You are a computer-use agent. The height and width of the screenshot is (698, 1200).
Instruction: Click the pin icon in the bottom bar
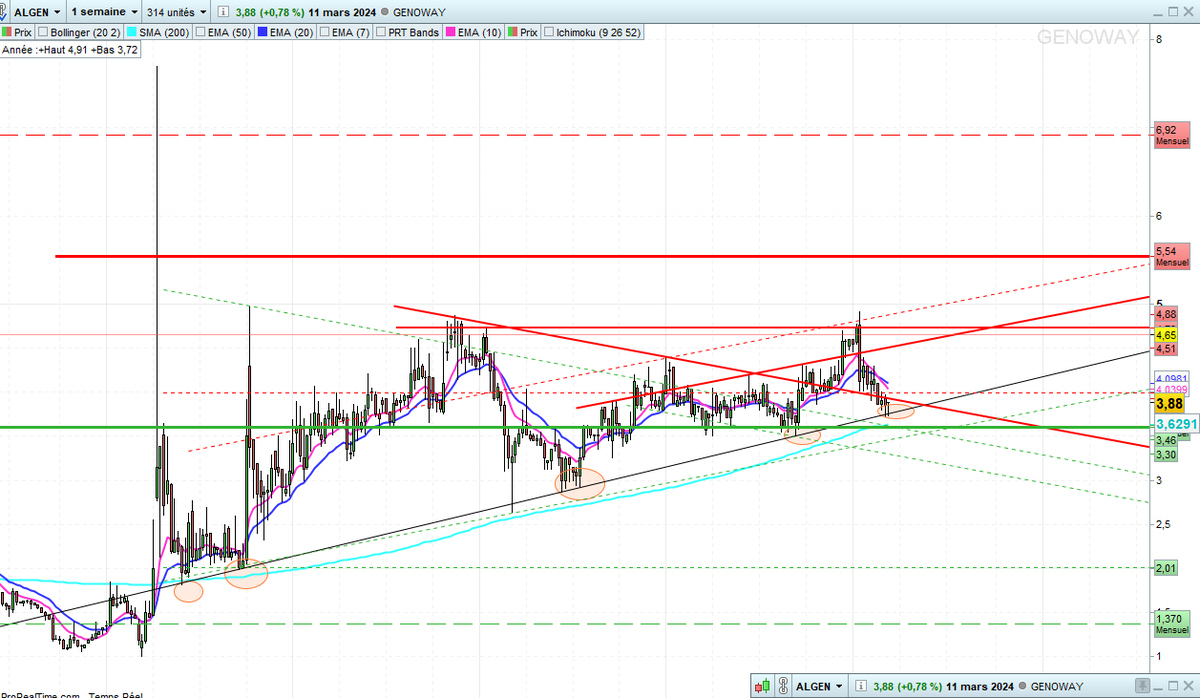tap(1143, 686)
